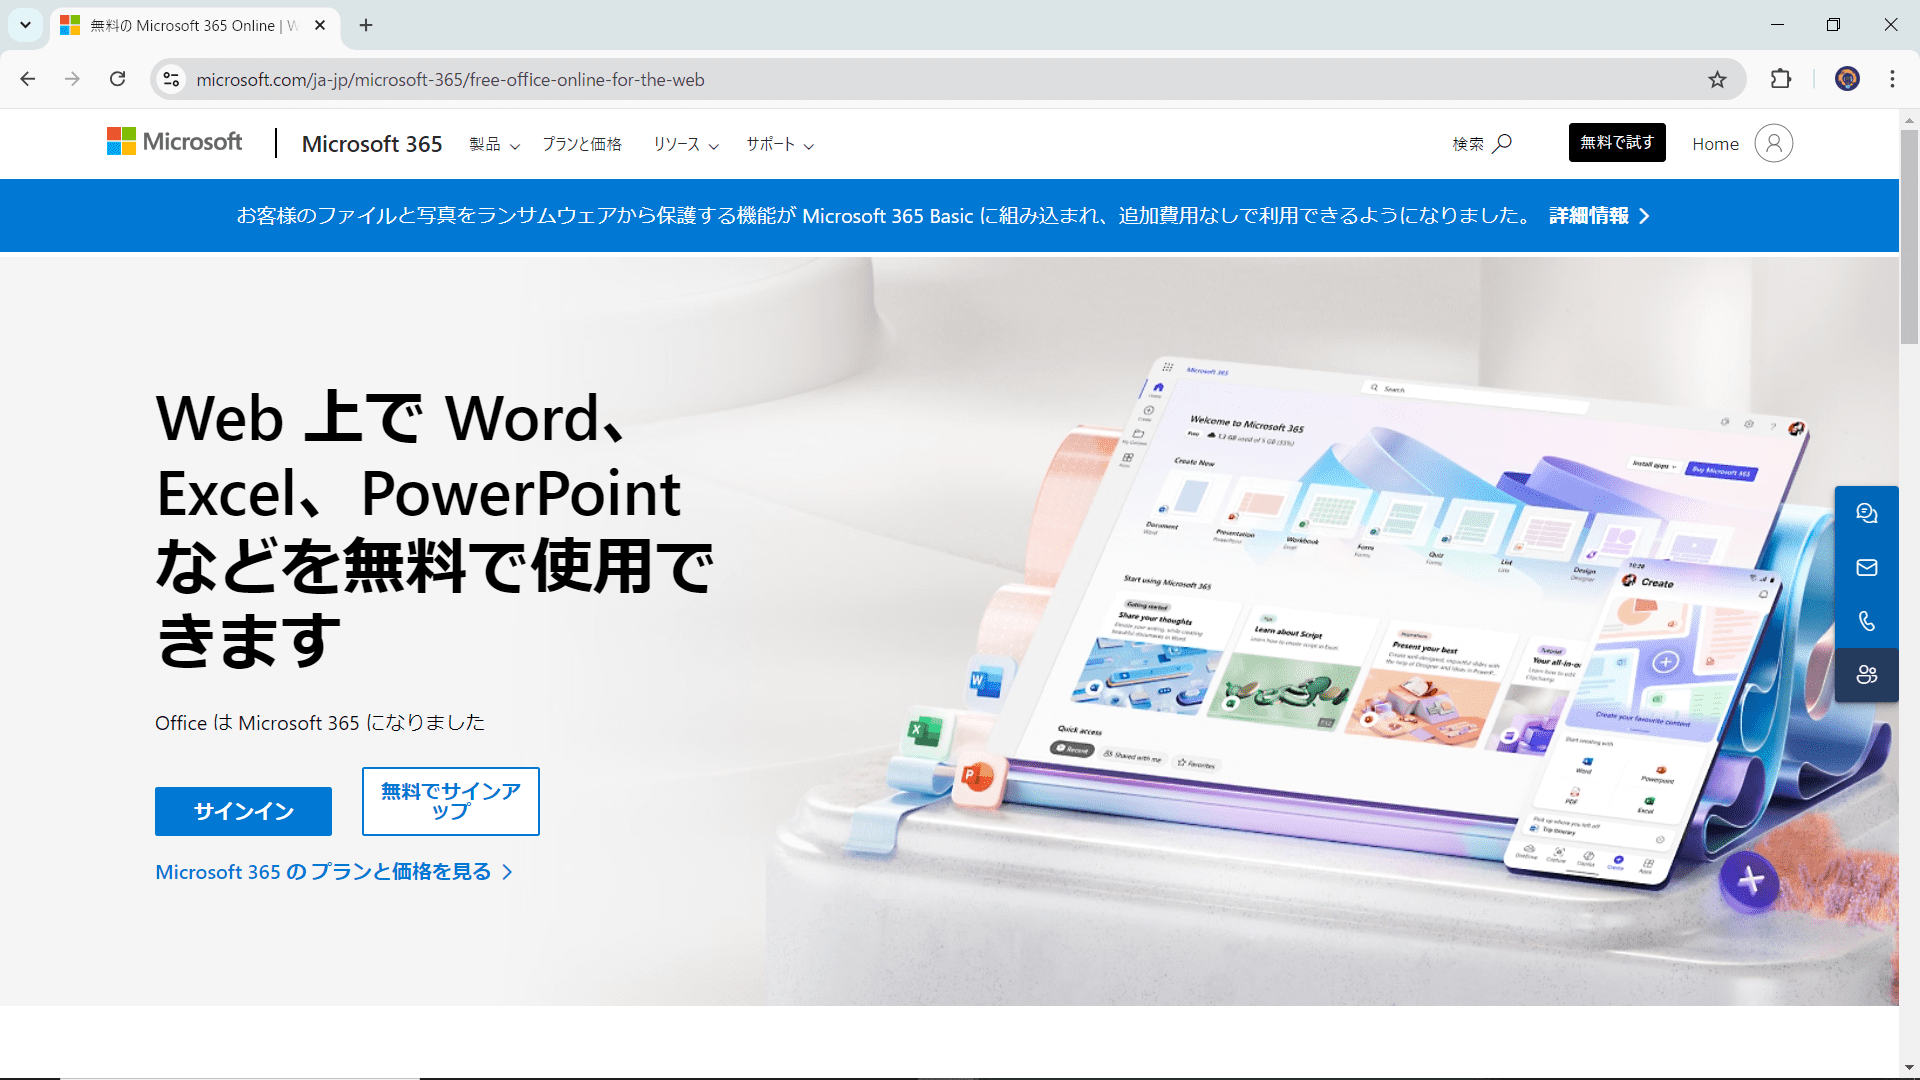1920x1080 pixels.
Task: Open プランと価格 menu item
Action: [x=582, y=145]
